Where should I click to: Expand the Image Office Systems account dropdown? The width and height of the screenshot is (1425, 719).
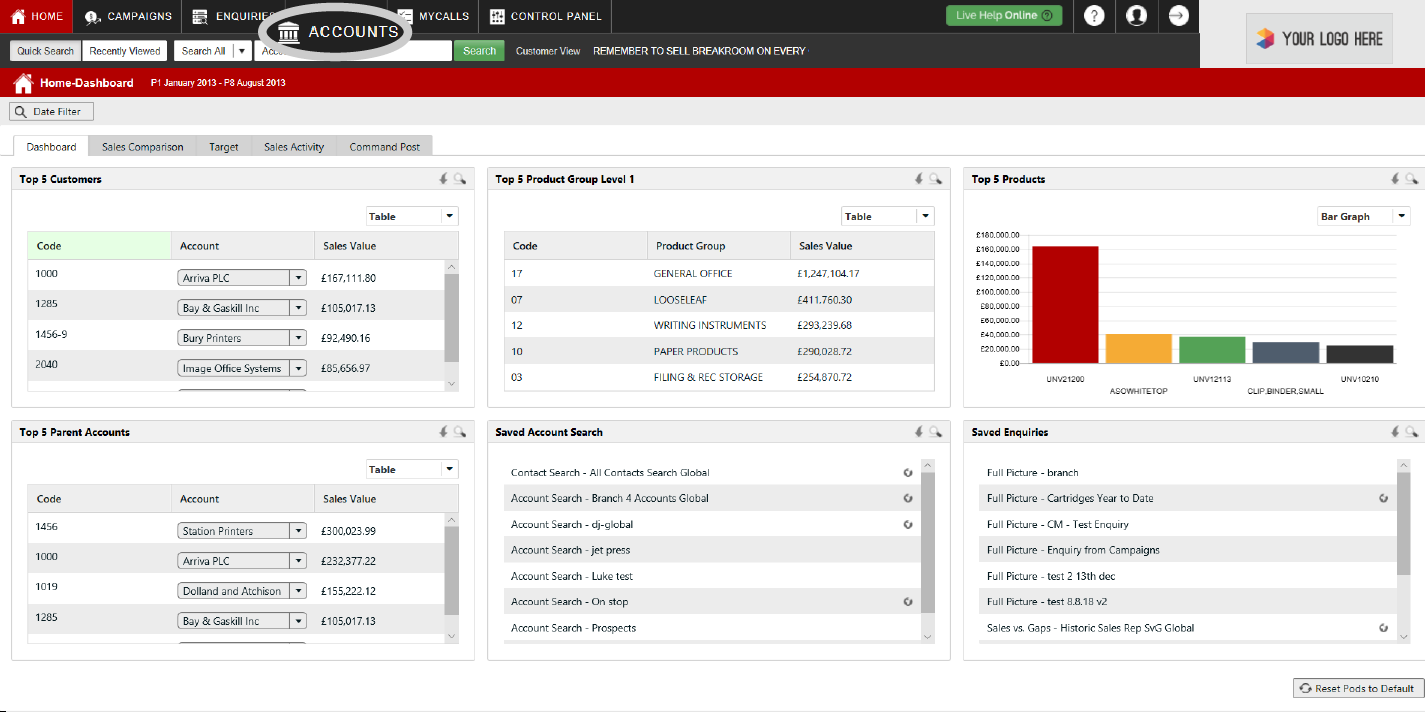tap(297, 368)
